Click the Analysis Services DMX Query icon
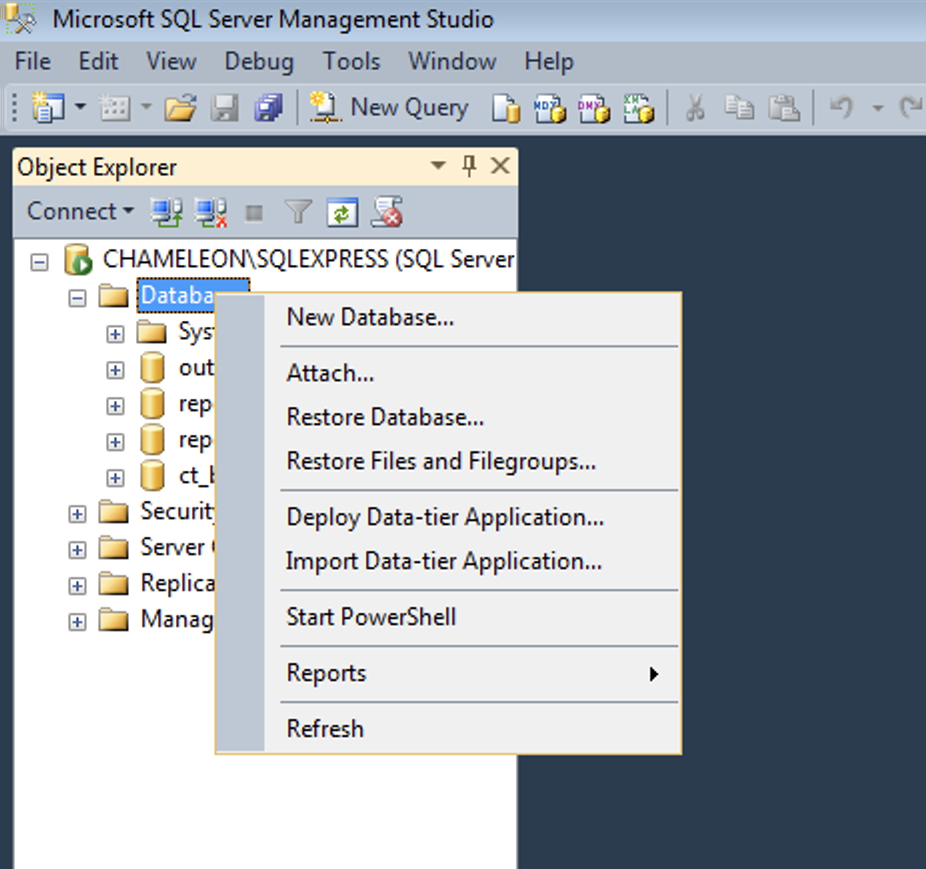The height and width of the screenshot is (869, 926). click(x=594, y=108)
